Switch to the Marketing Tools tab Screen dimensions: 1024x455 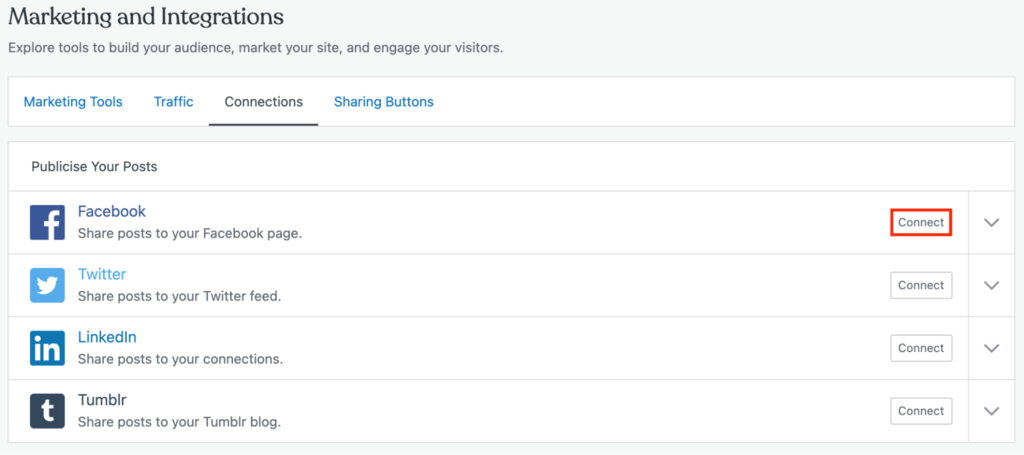[x=73, y=102]
